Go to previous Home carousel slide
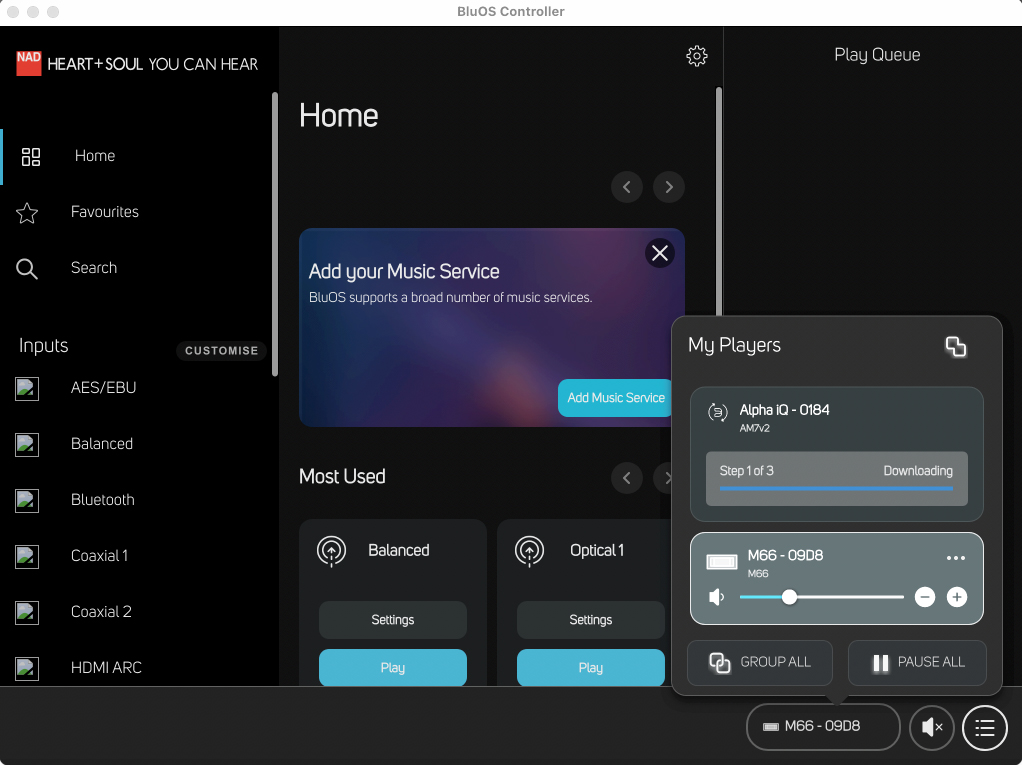Viewport: 1022px width, 765px height. 627,187
